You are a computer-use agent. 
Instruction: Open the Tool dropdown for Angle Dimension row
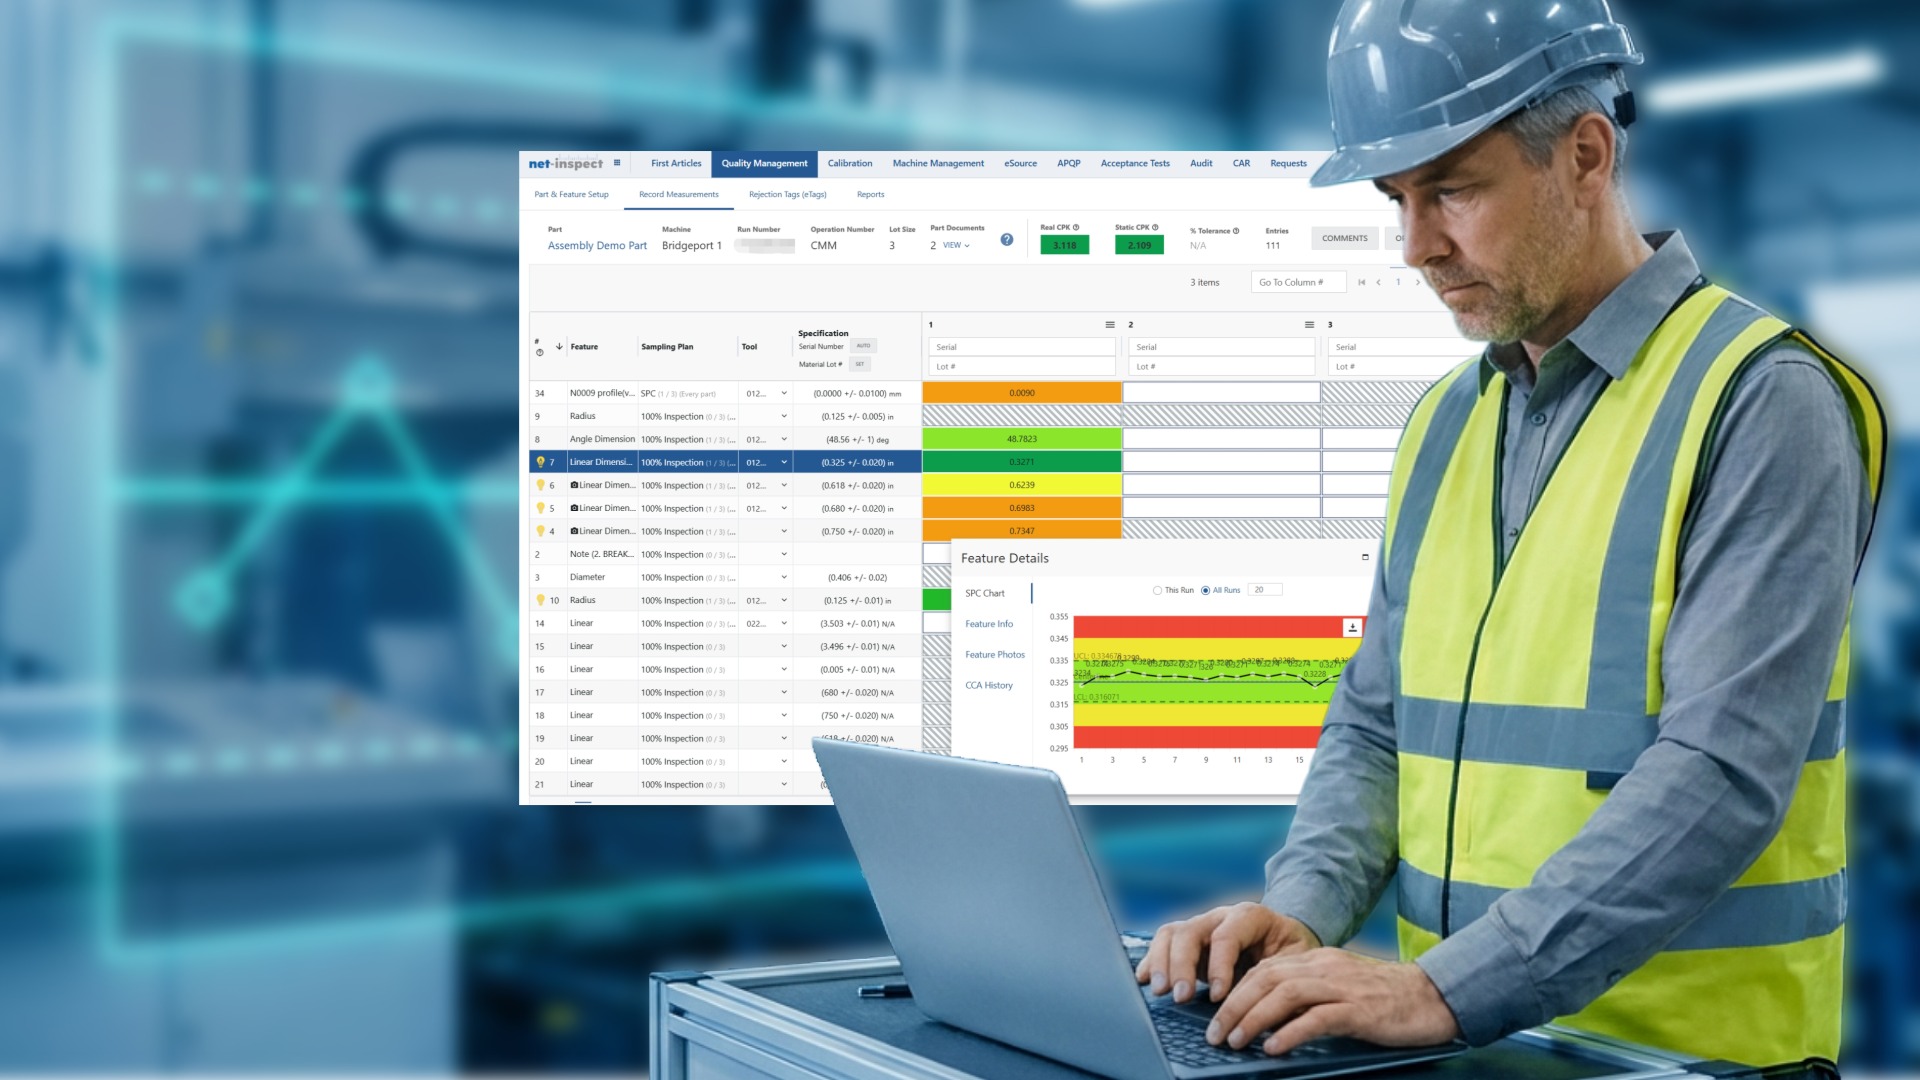(784, 439)
